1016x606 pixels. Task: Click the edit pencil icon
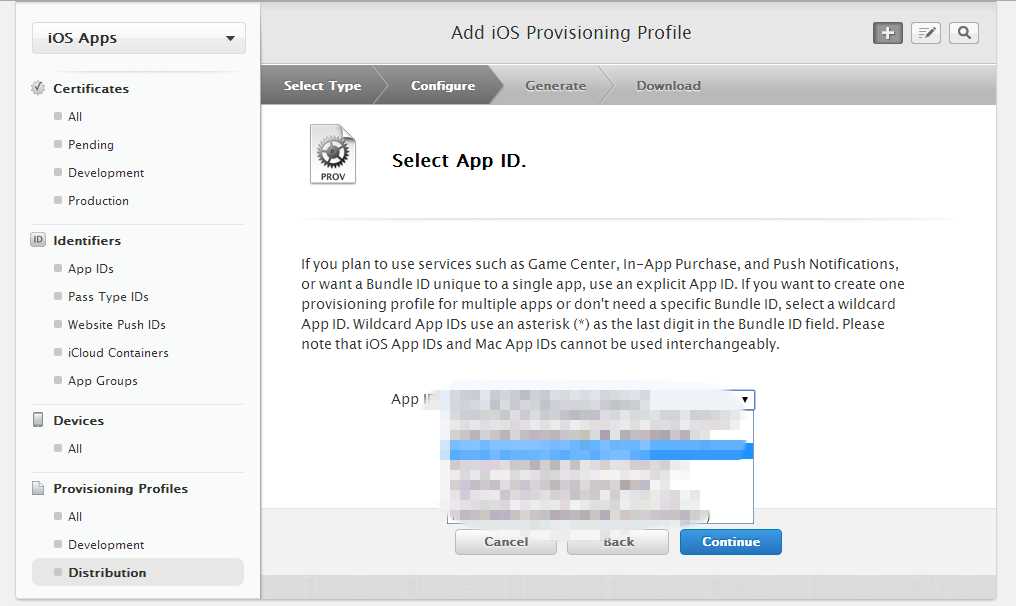tap(926, 33)
